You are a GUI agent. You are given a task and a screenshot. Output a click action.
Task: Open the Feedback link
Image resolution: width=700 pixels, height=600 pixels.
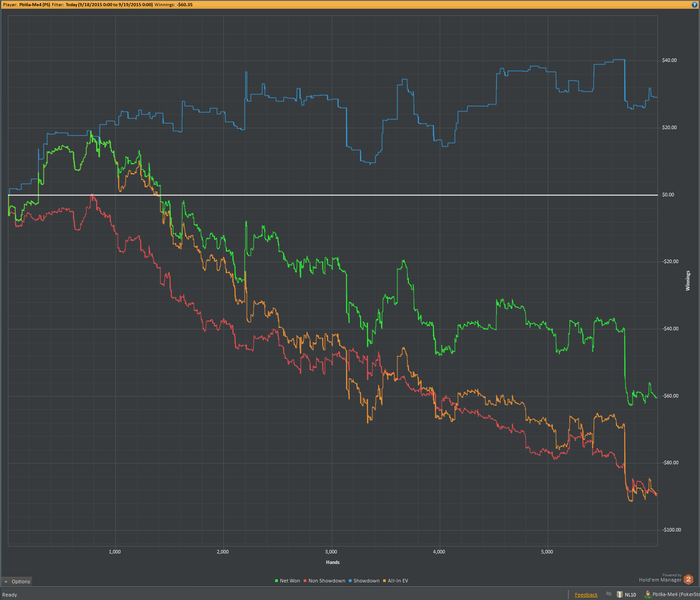point(586,595)
